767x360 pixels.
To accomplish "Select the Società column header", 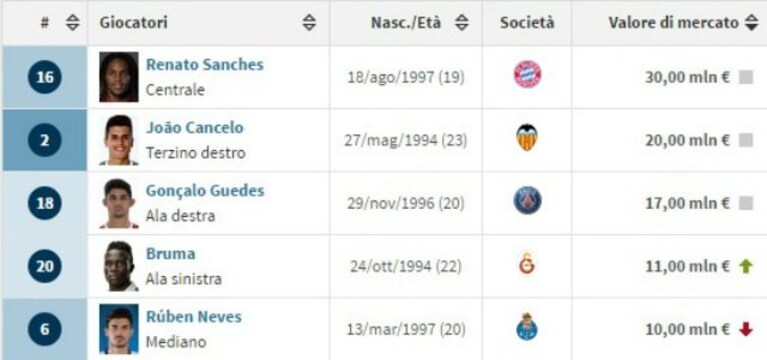I will pos(527,23).
